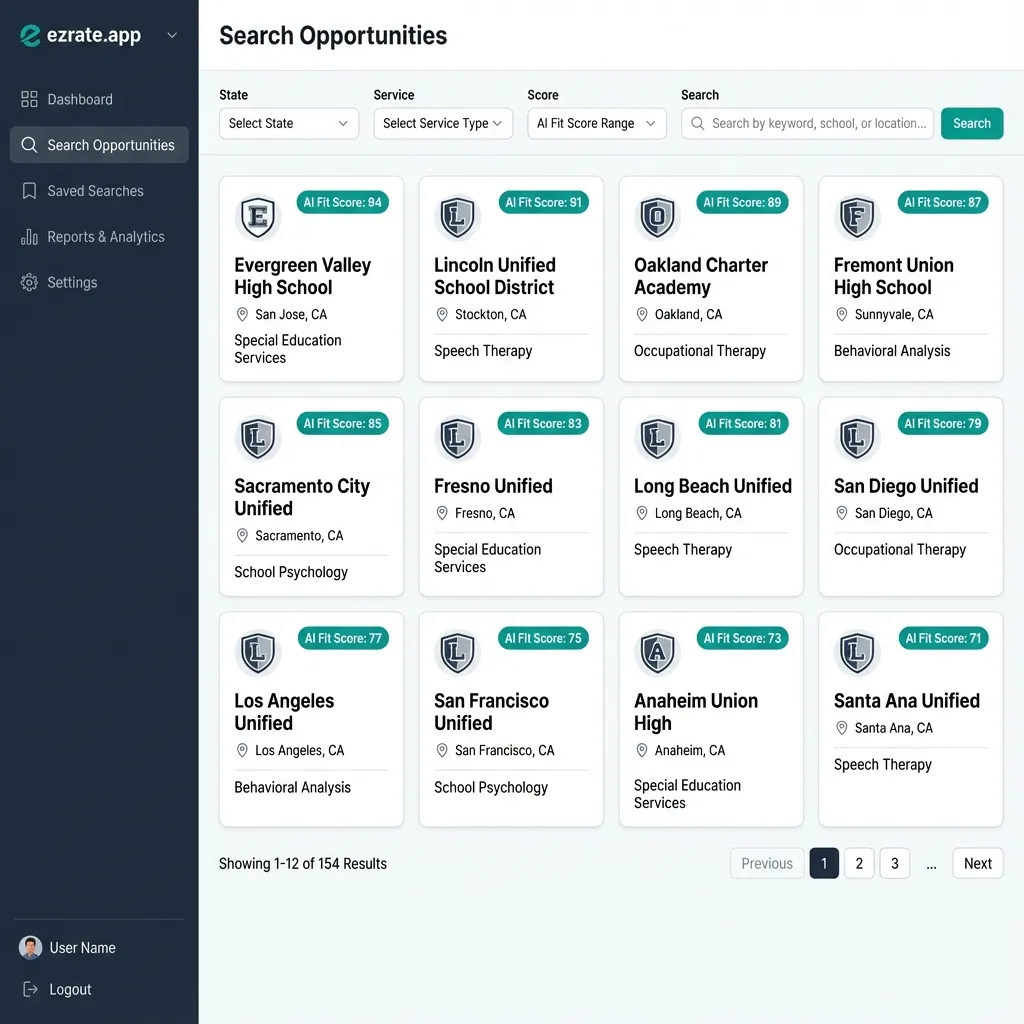
Task: Open the AI Fit Score Range dropdown
Action: click(597, 124)
